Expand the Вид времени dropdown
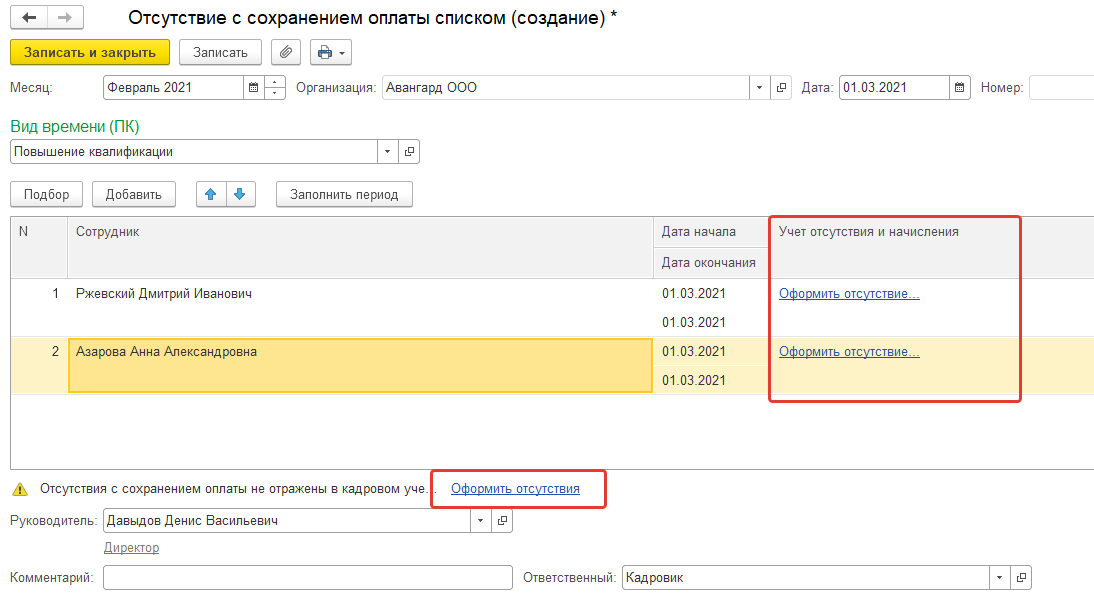 click(387, 152)
